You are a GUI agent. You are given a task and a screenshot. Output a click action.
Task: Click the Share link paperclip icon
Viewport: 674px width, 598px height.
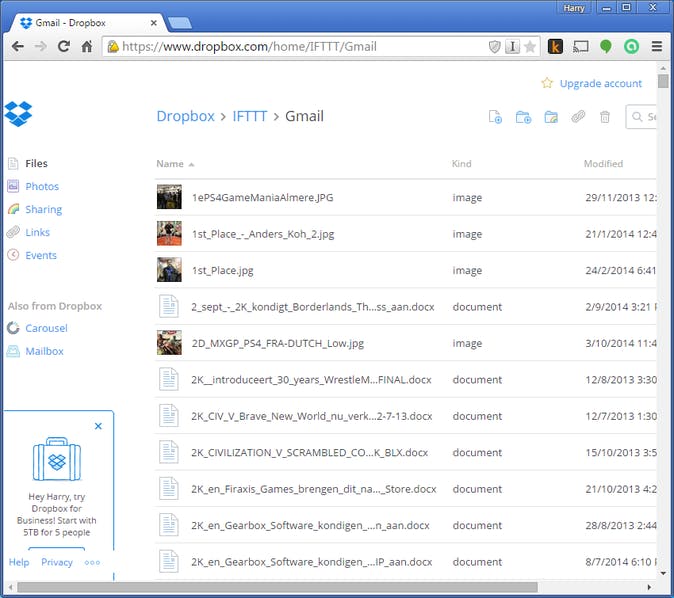(578, 117)
